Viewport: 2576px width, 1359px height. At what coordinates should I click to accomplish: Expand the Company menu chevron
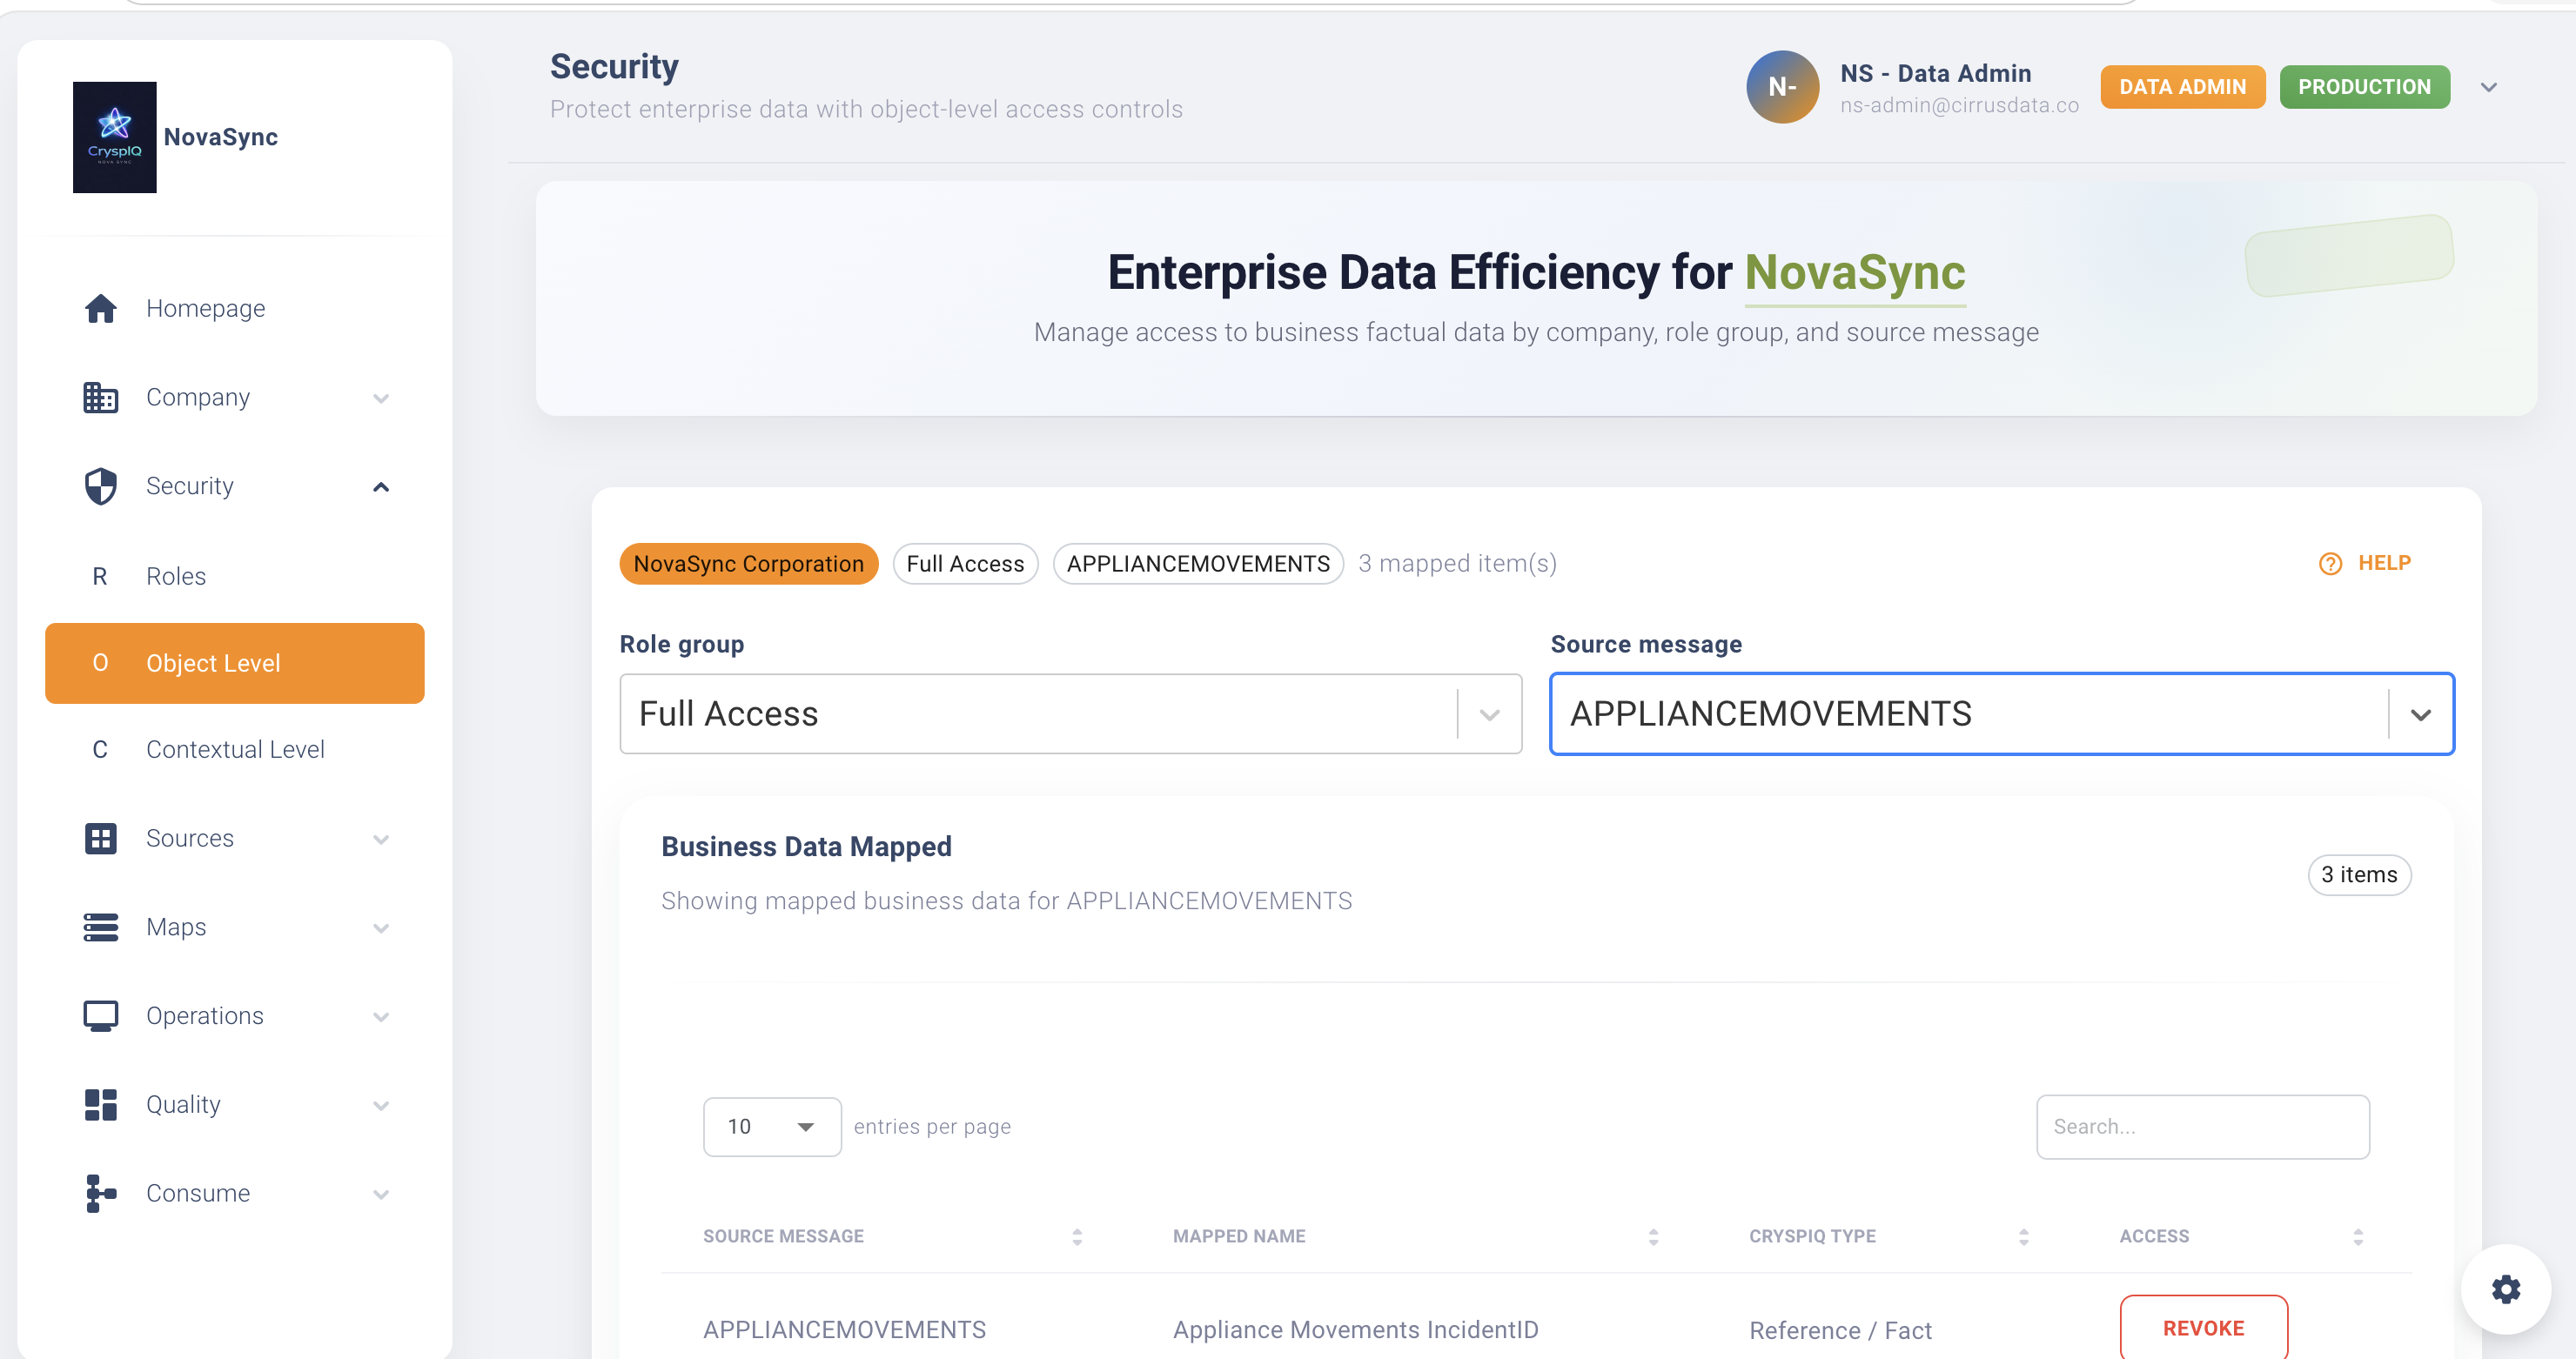point(381,398)
